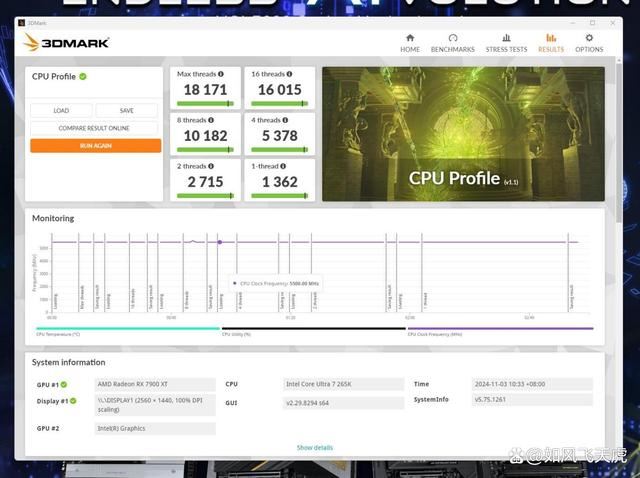Click the 8 threads score 10 182

tap(205, 136)
